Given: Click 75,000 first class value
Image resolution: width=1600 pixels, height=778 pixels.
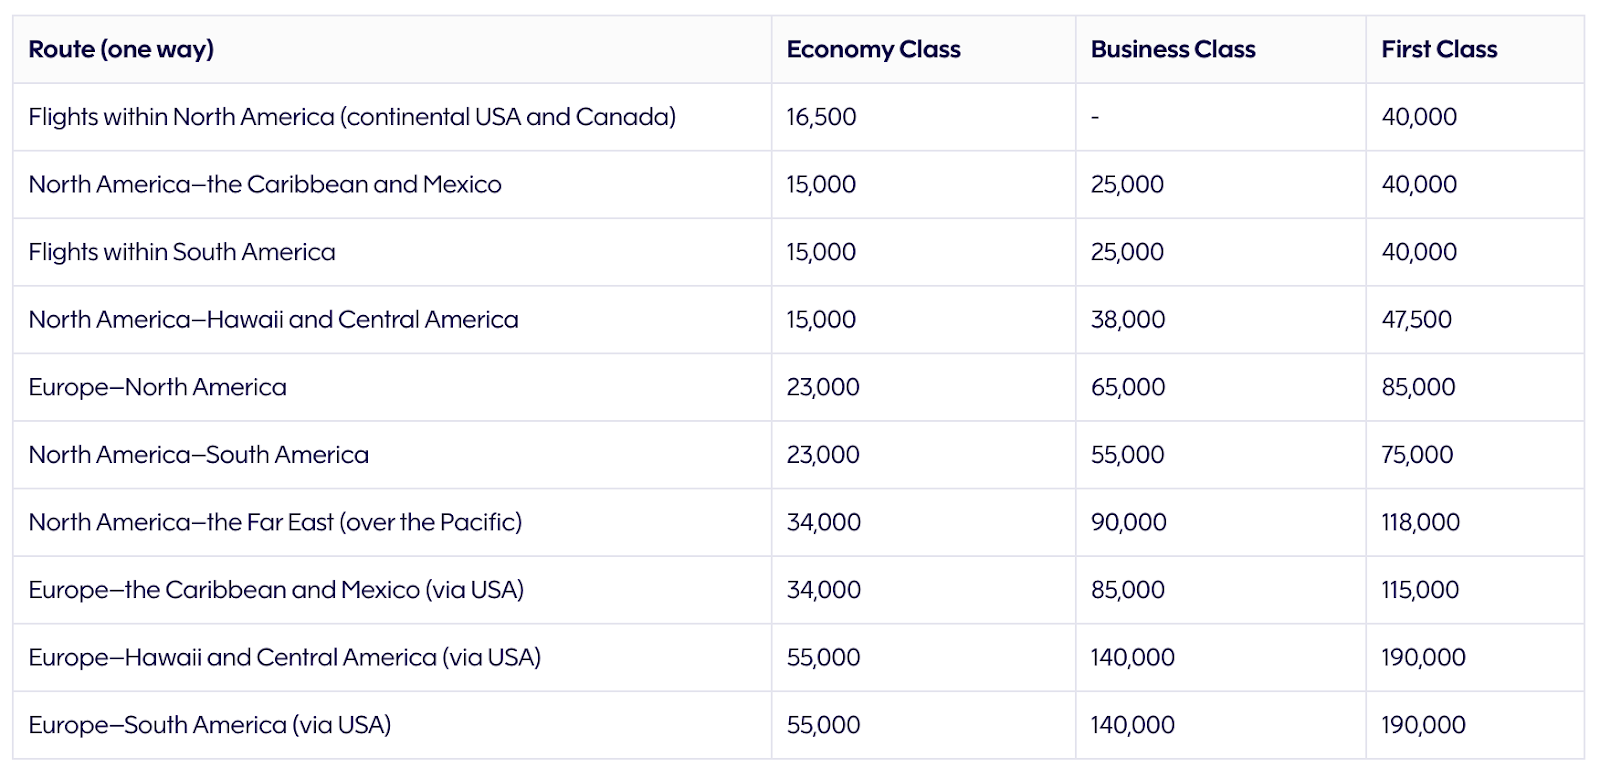Looking at the screenshot, I should (x=1417, y=455).
